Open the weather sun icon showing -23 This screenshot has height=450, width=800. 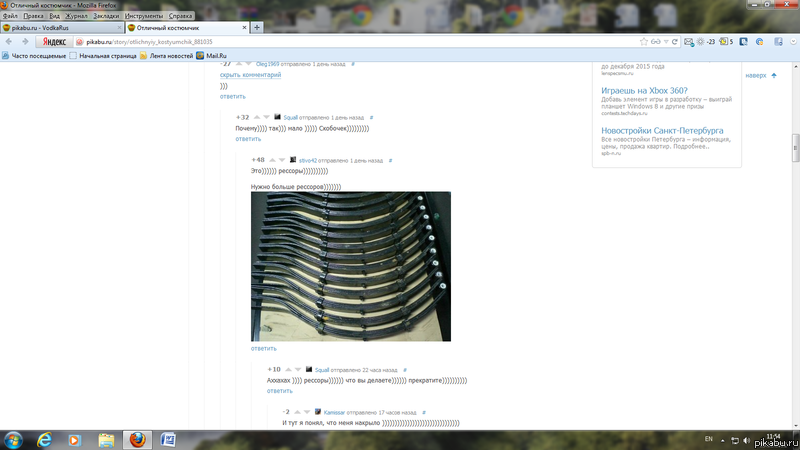tap(701, 42)
